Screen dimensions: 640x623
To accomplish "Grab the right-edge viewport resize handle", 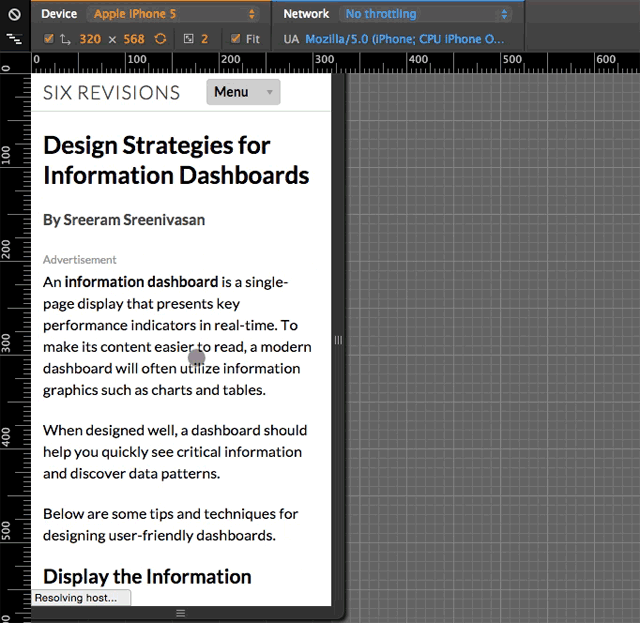I will pyautogui.click(x=338, y=340).
